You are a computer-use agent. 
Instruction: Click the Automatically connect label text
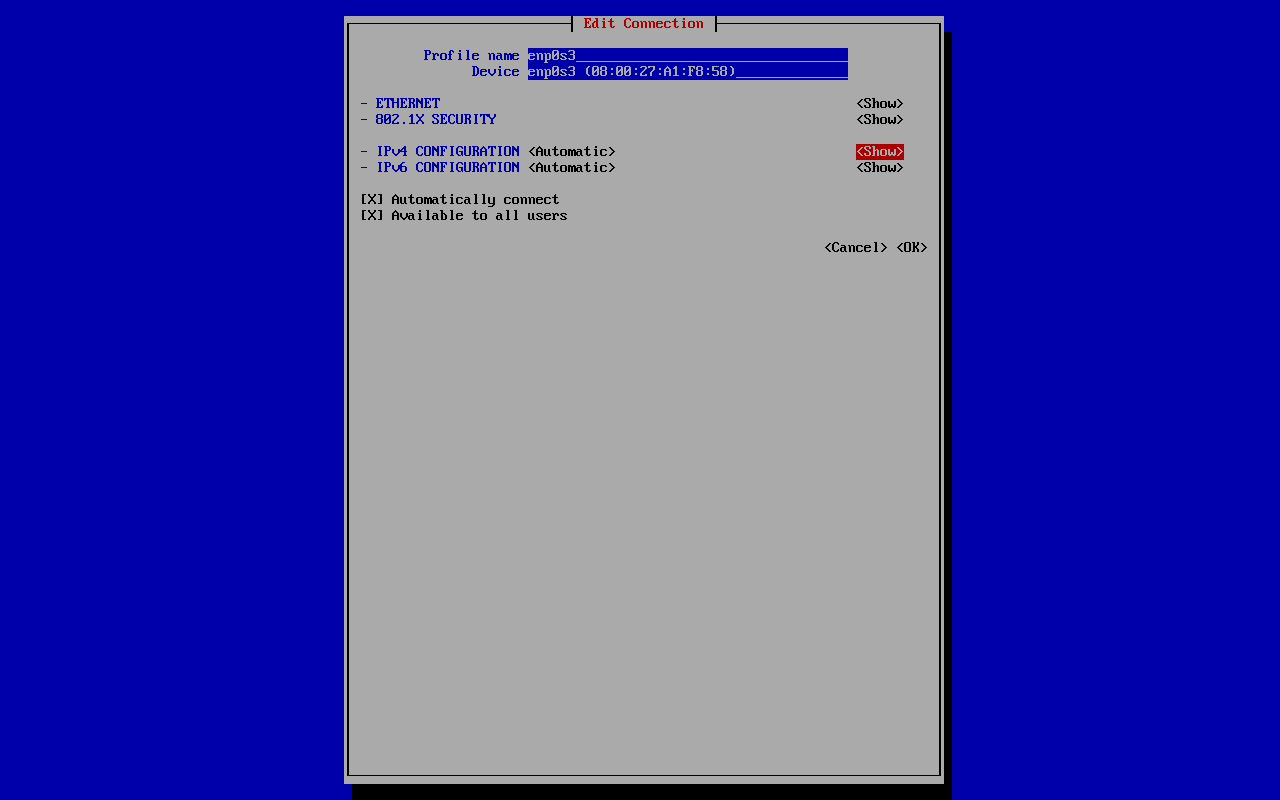coord(475,200)
